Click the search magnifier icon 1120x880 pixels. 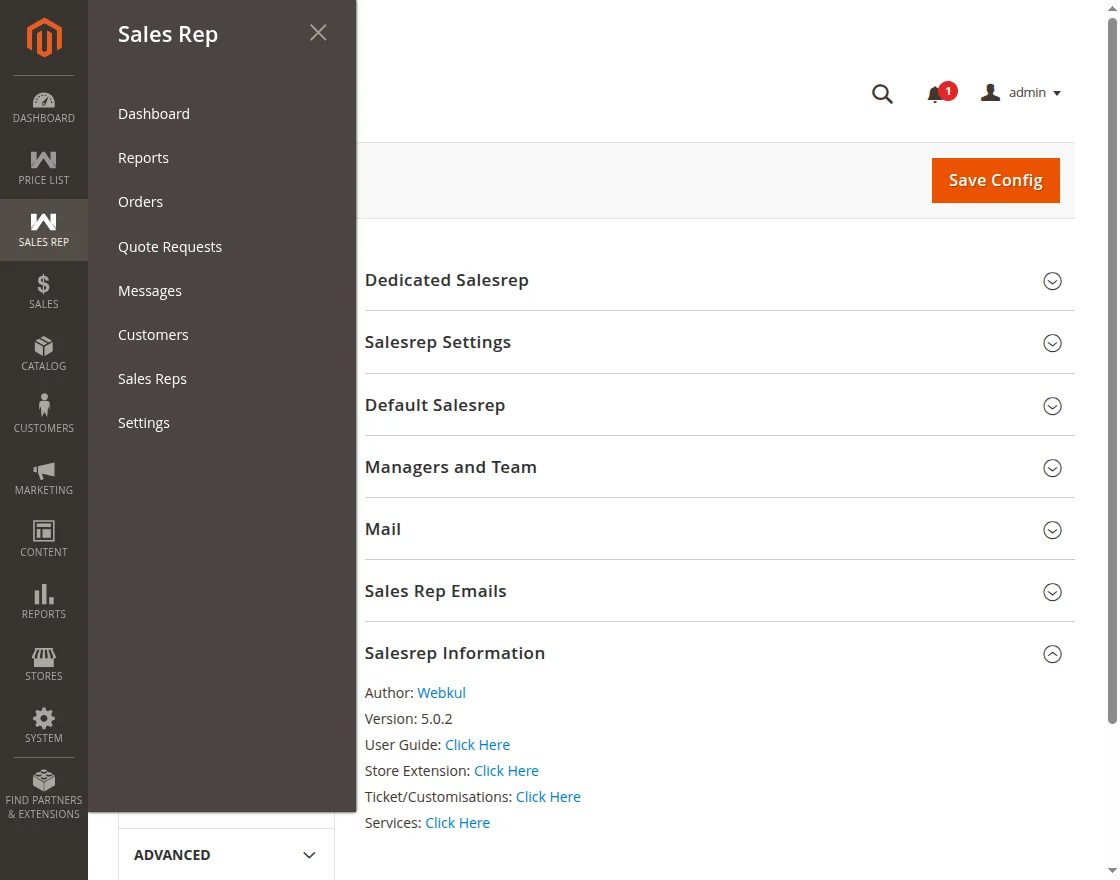[882, 94]
